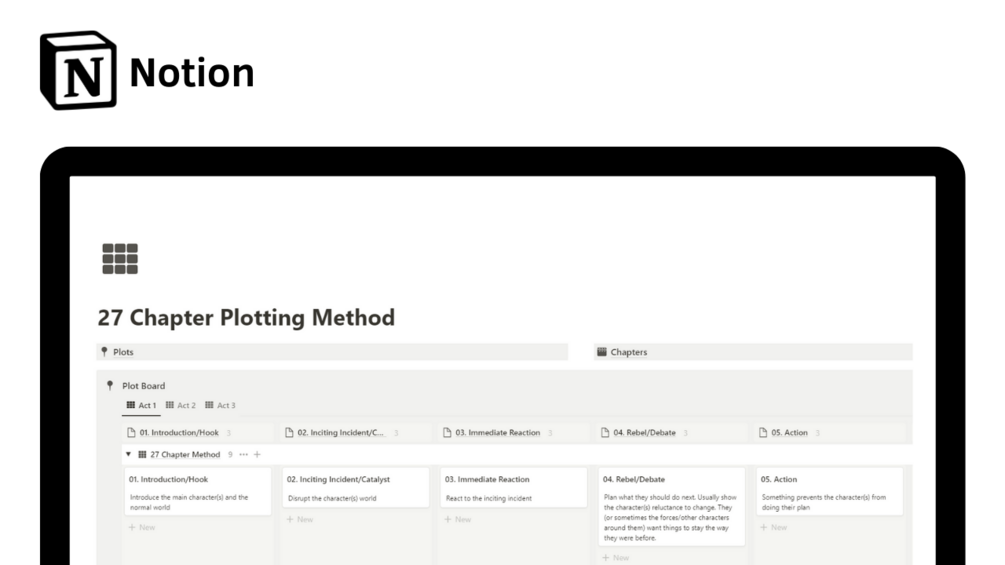The height and width of the screenshot is (565, 1005).
Task: Collapse the 27 Chapter Method group triangle
Action: pos(128,455)
